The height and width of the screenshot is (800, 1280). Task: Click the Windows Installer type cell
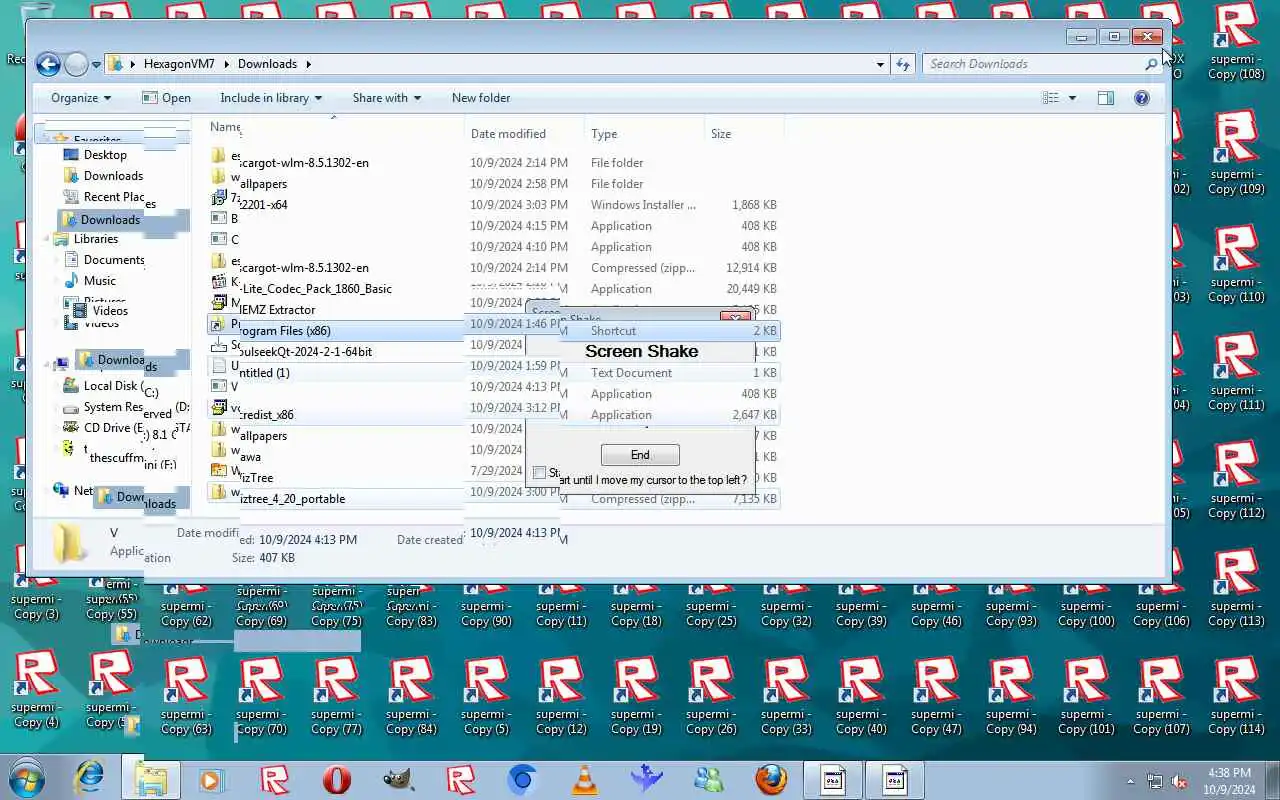(x=644, y=205)
